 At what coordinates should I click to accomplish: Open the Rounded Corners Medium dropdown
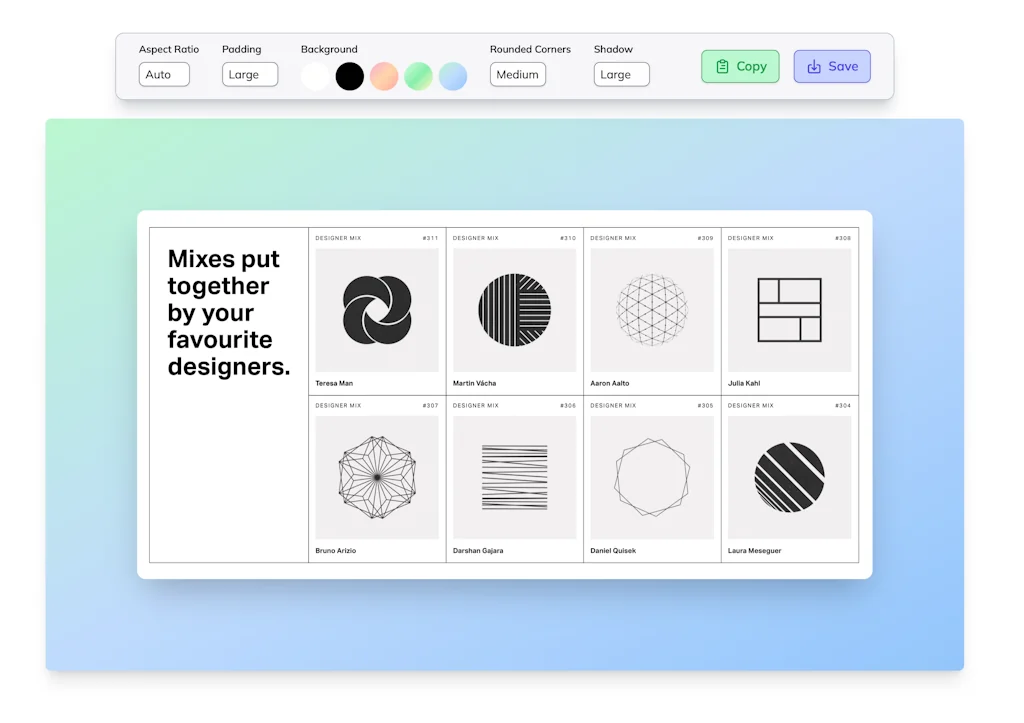coord(517,74)
